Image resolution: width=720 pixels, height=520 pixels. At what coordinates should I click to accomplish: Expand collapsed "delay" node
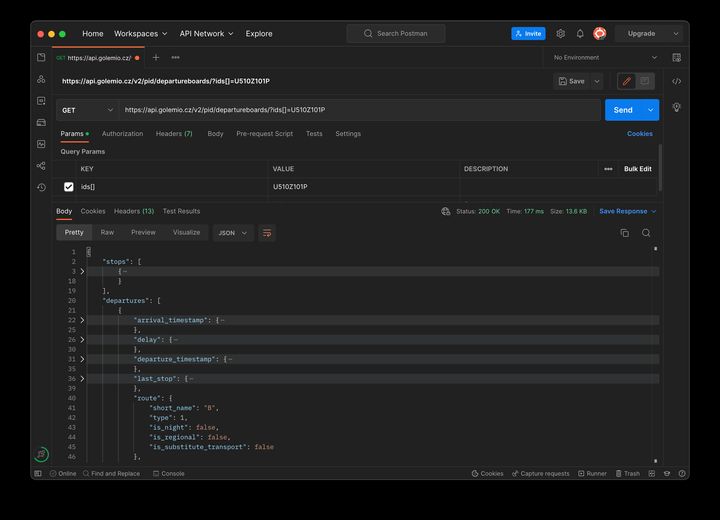[x=82, y=339]
